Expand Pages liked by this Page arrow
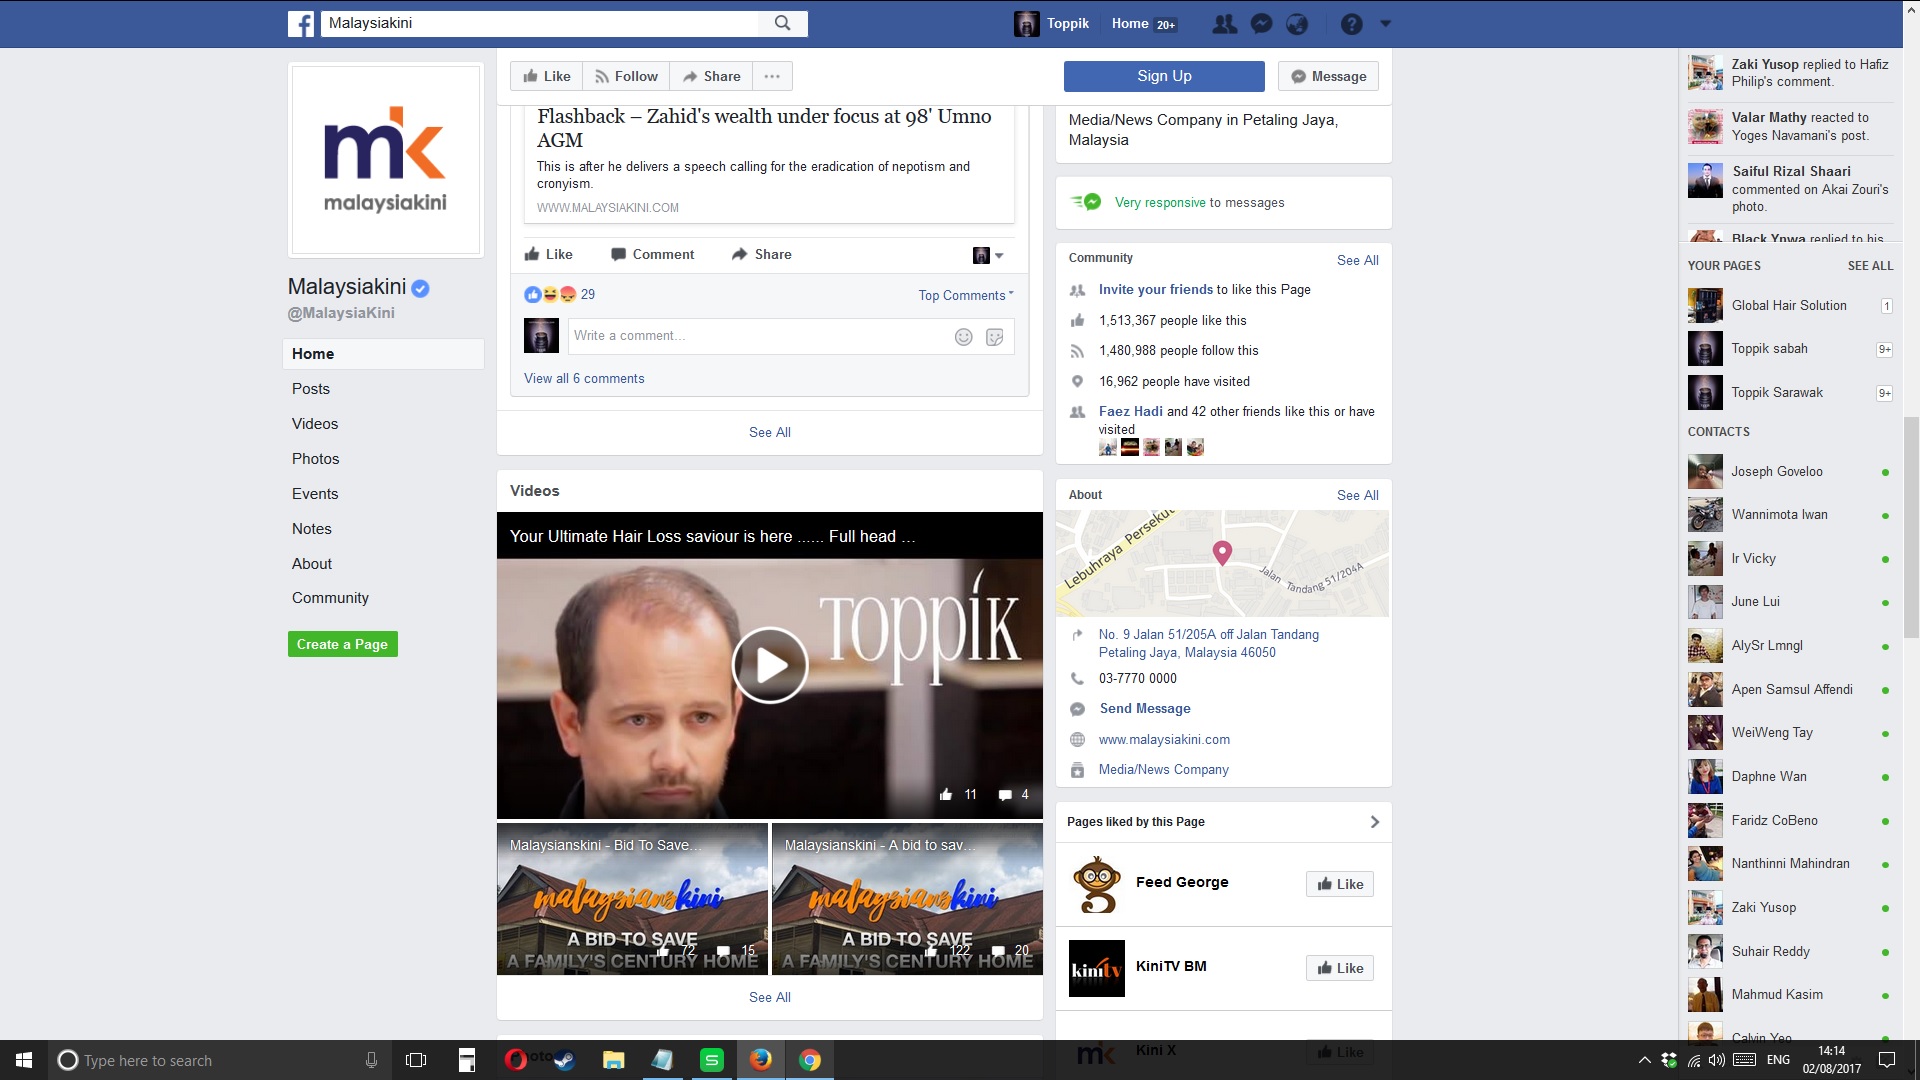The image size is (1920, 1080). coord(1374,822)
